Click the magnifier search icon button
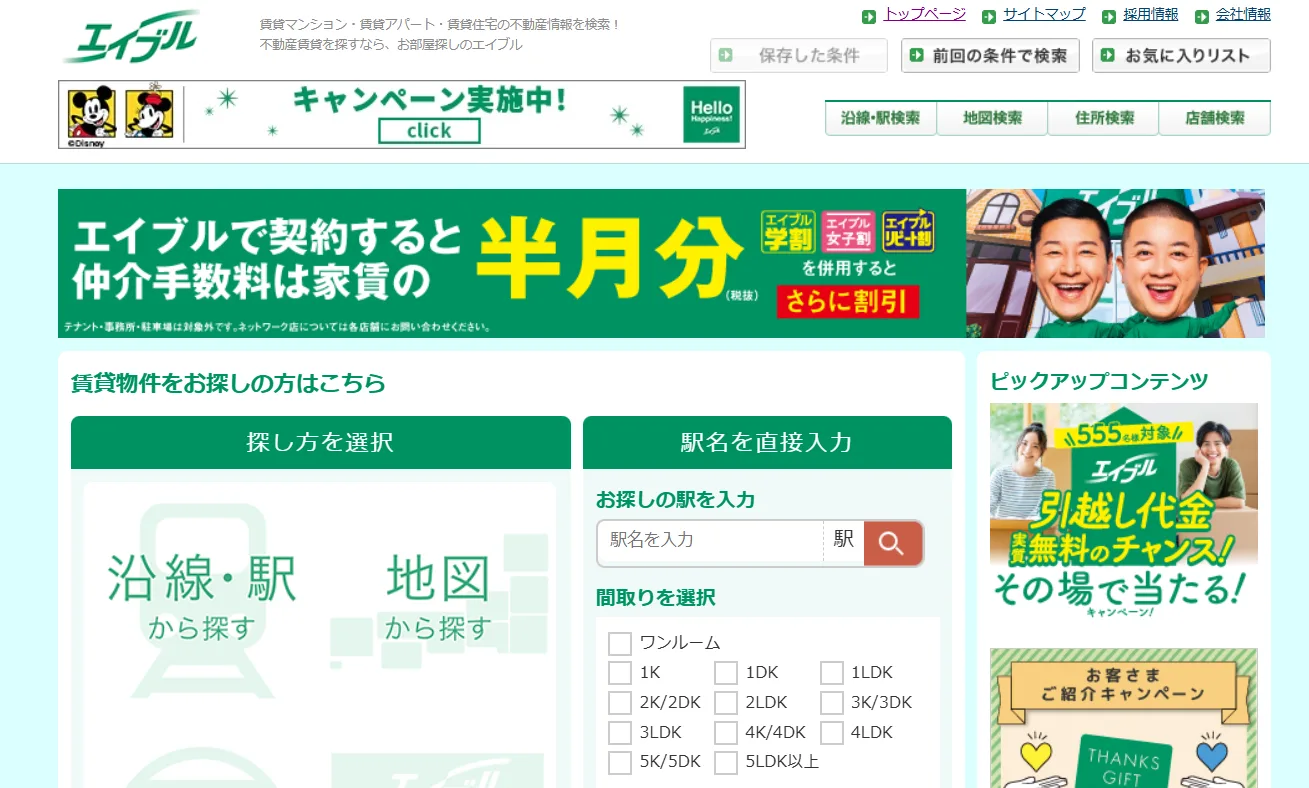Viewport: 1309px width, 788px height. (892, 543)
